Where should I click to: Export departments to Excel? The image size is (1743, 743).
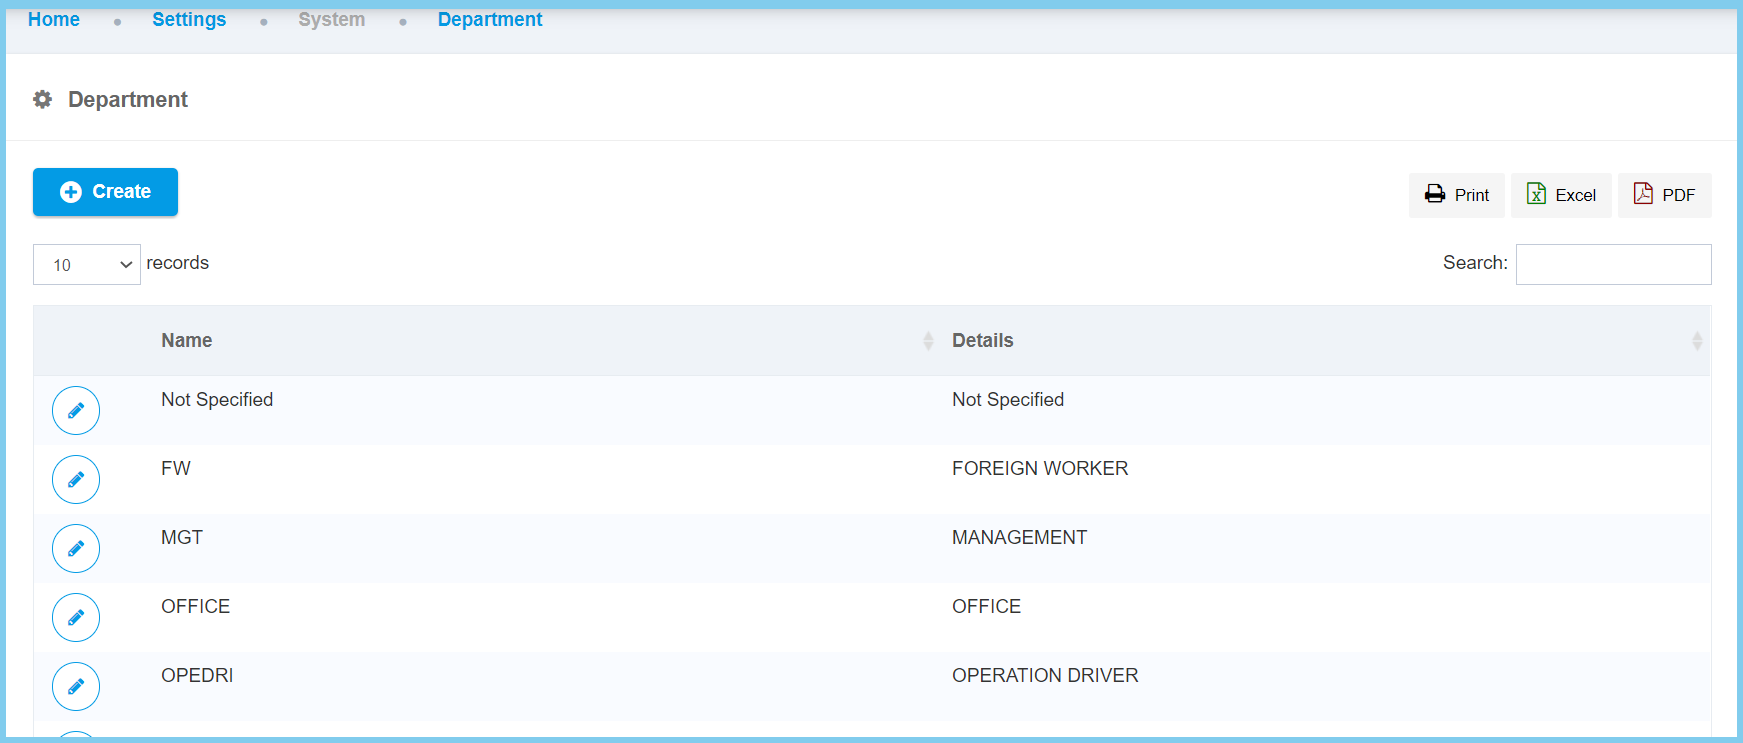pos(1560,195)
